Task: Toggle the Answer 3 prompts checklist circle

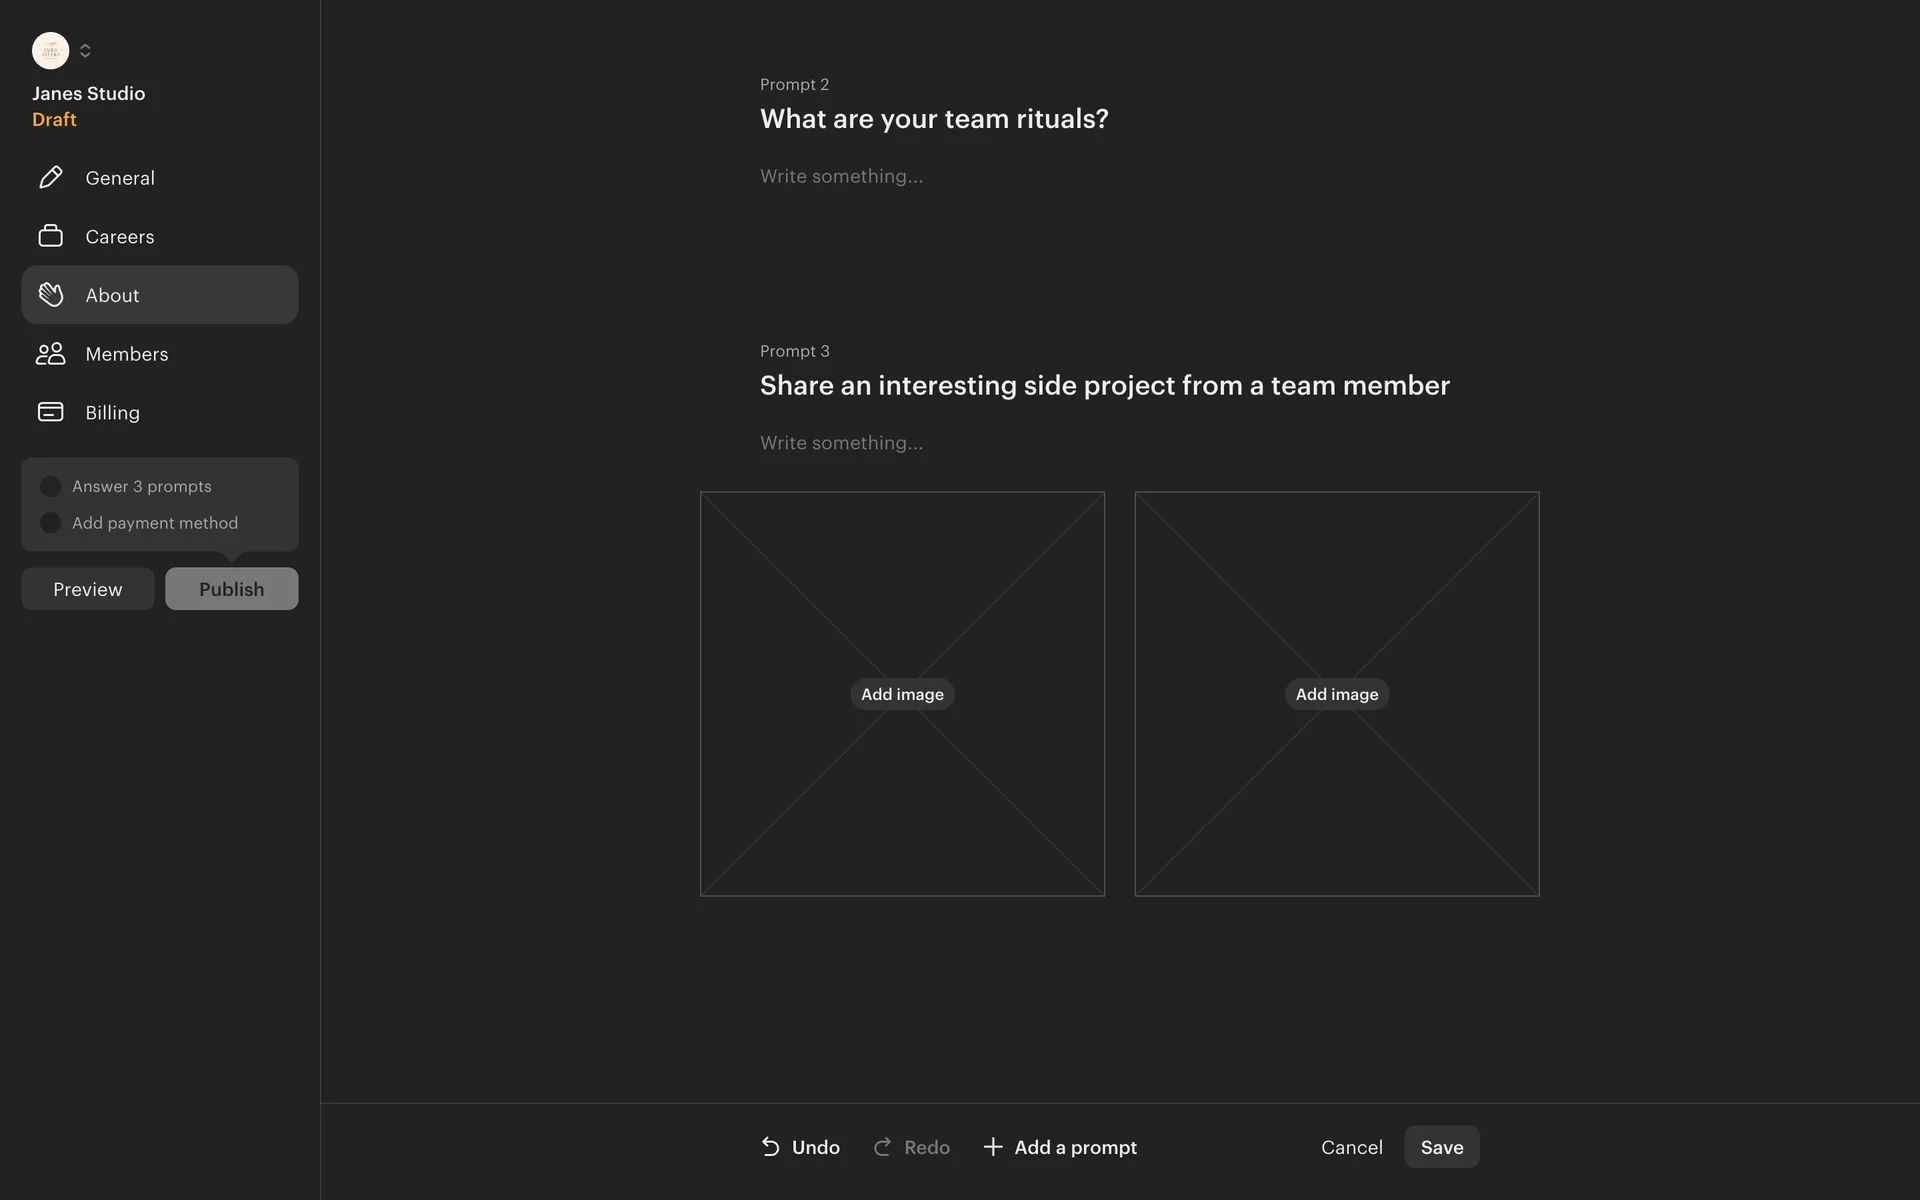Action: coord(50,486)
